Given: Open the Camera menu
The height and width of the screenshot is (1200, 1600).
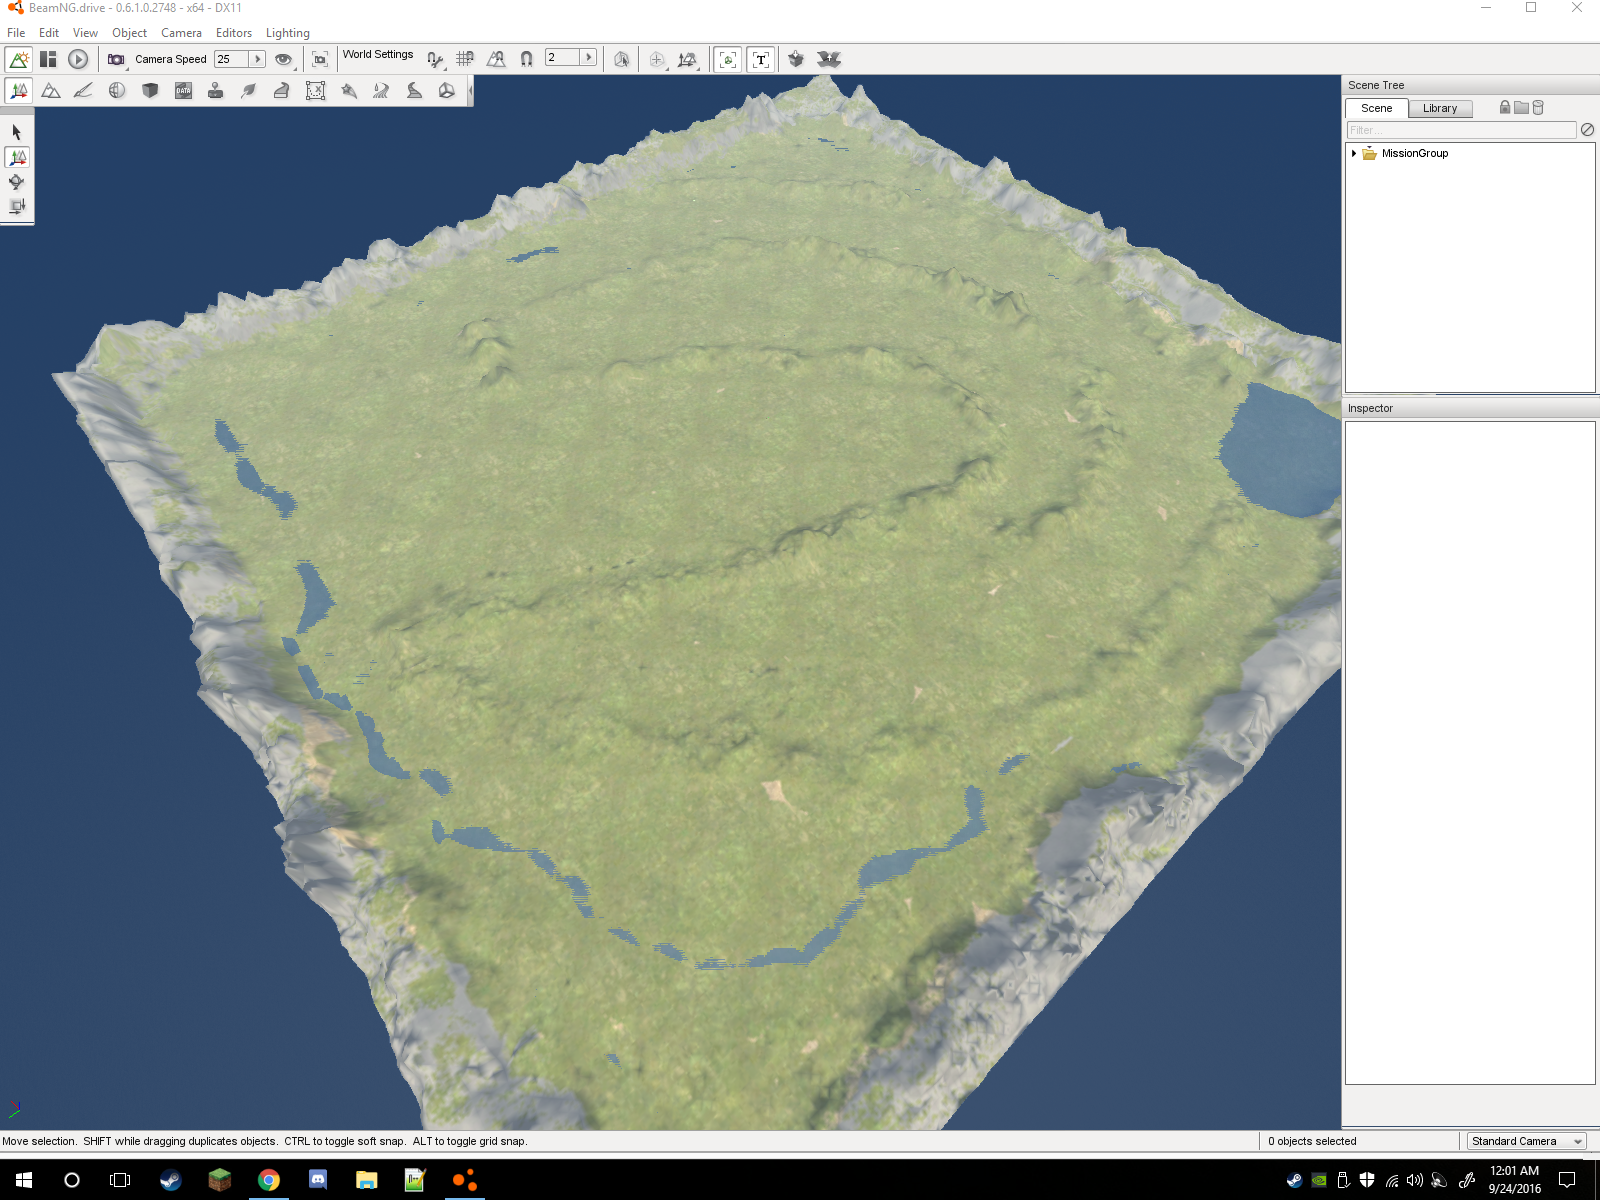Looking at the screenshot, I should coord(181,33).
